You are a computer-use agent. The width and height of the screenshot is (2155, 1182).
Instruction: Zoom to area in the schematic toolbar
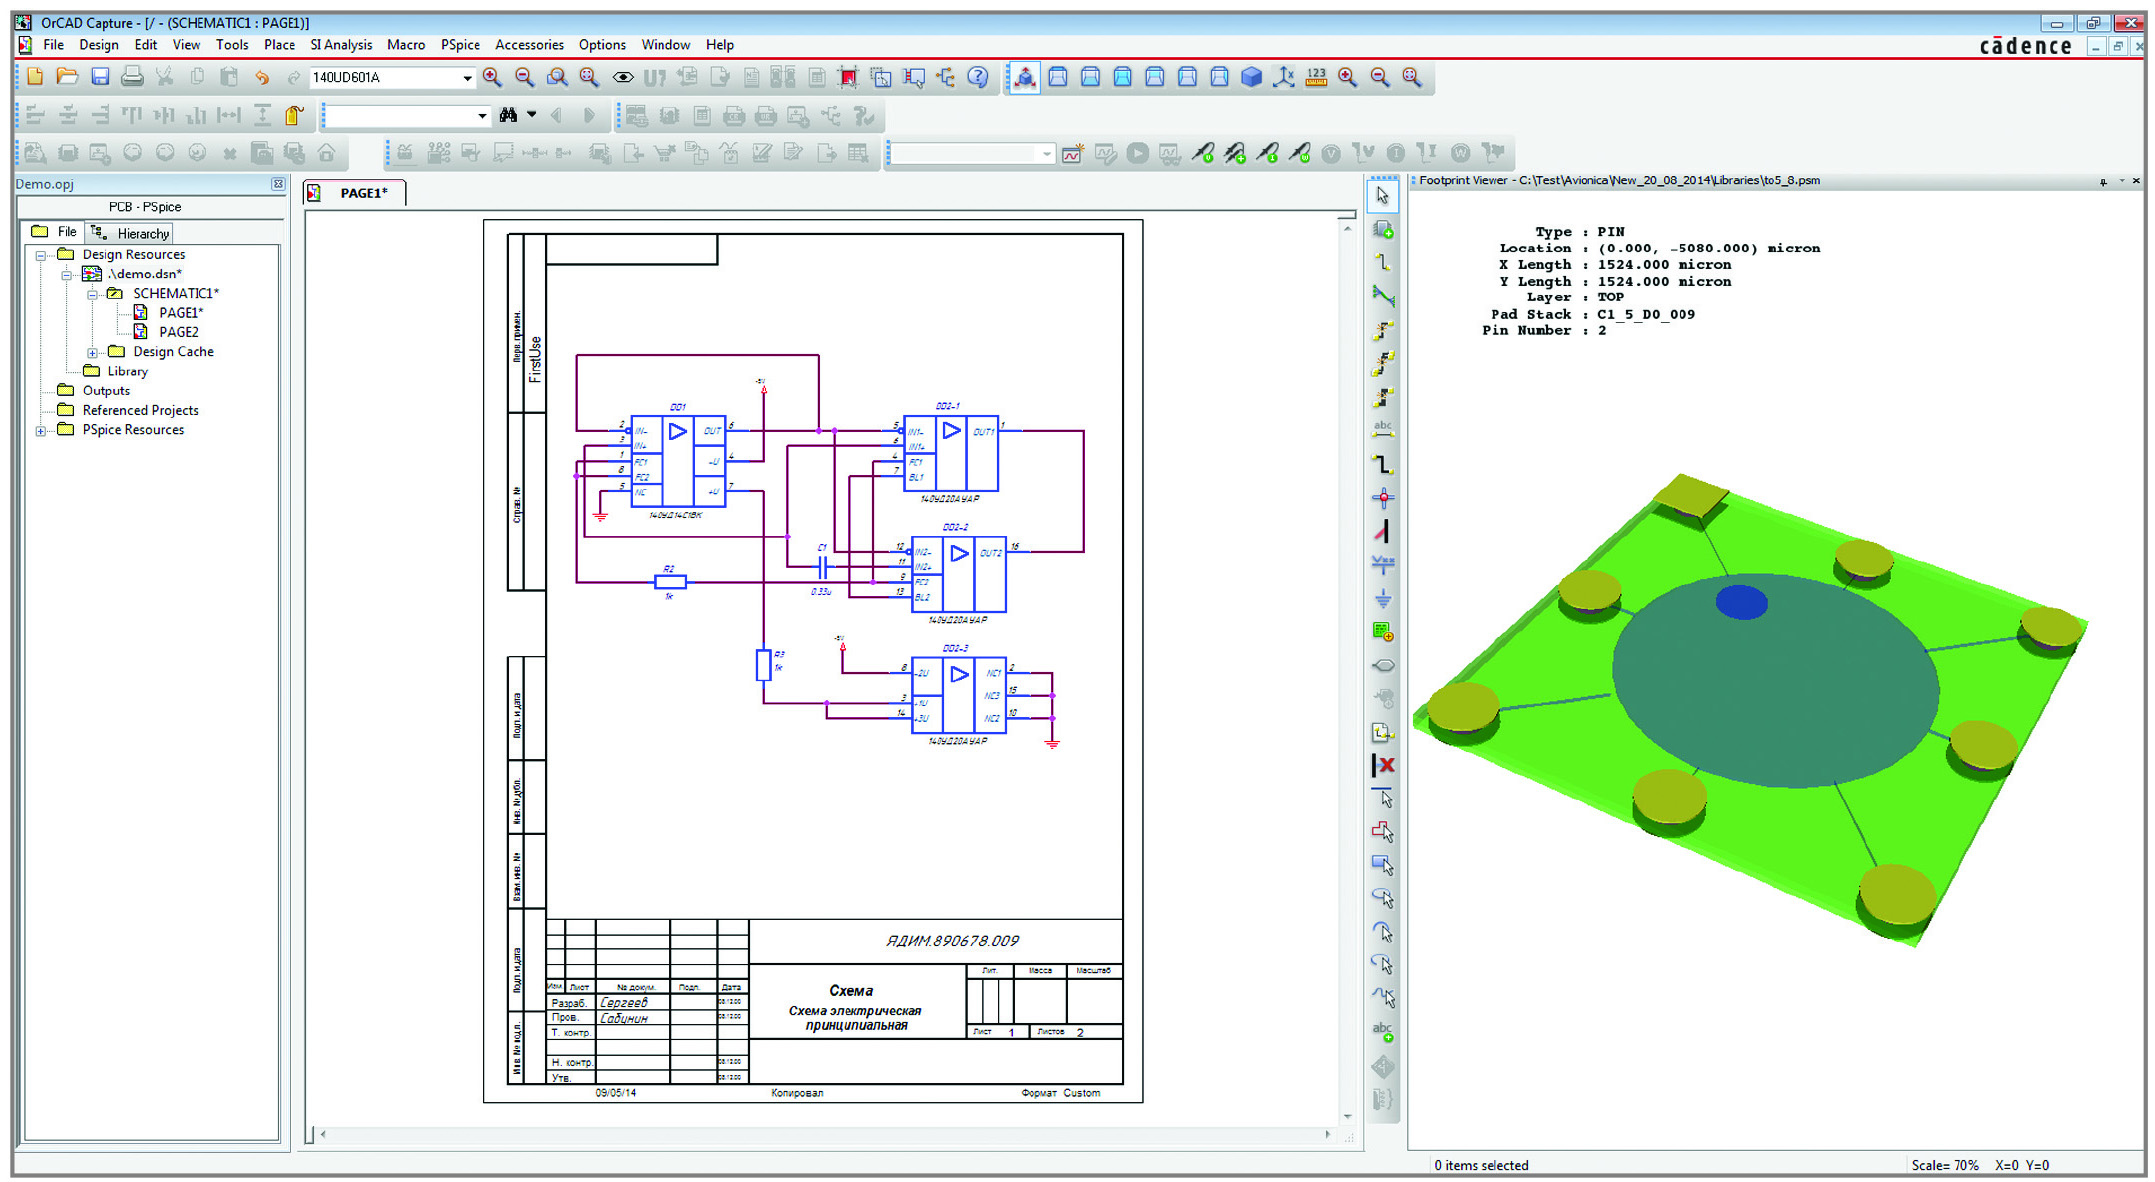557,77
